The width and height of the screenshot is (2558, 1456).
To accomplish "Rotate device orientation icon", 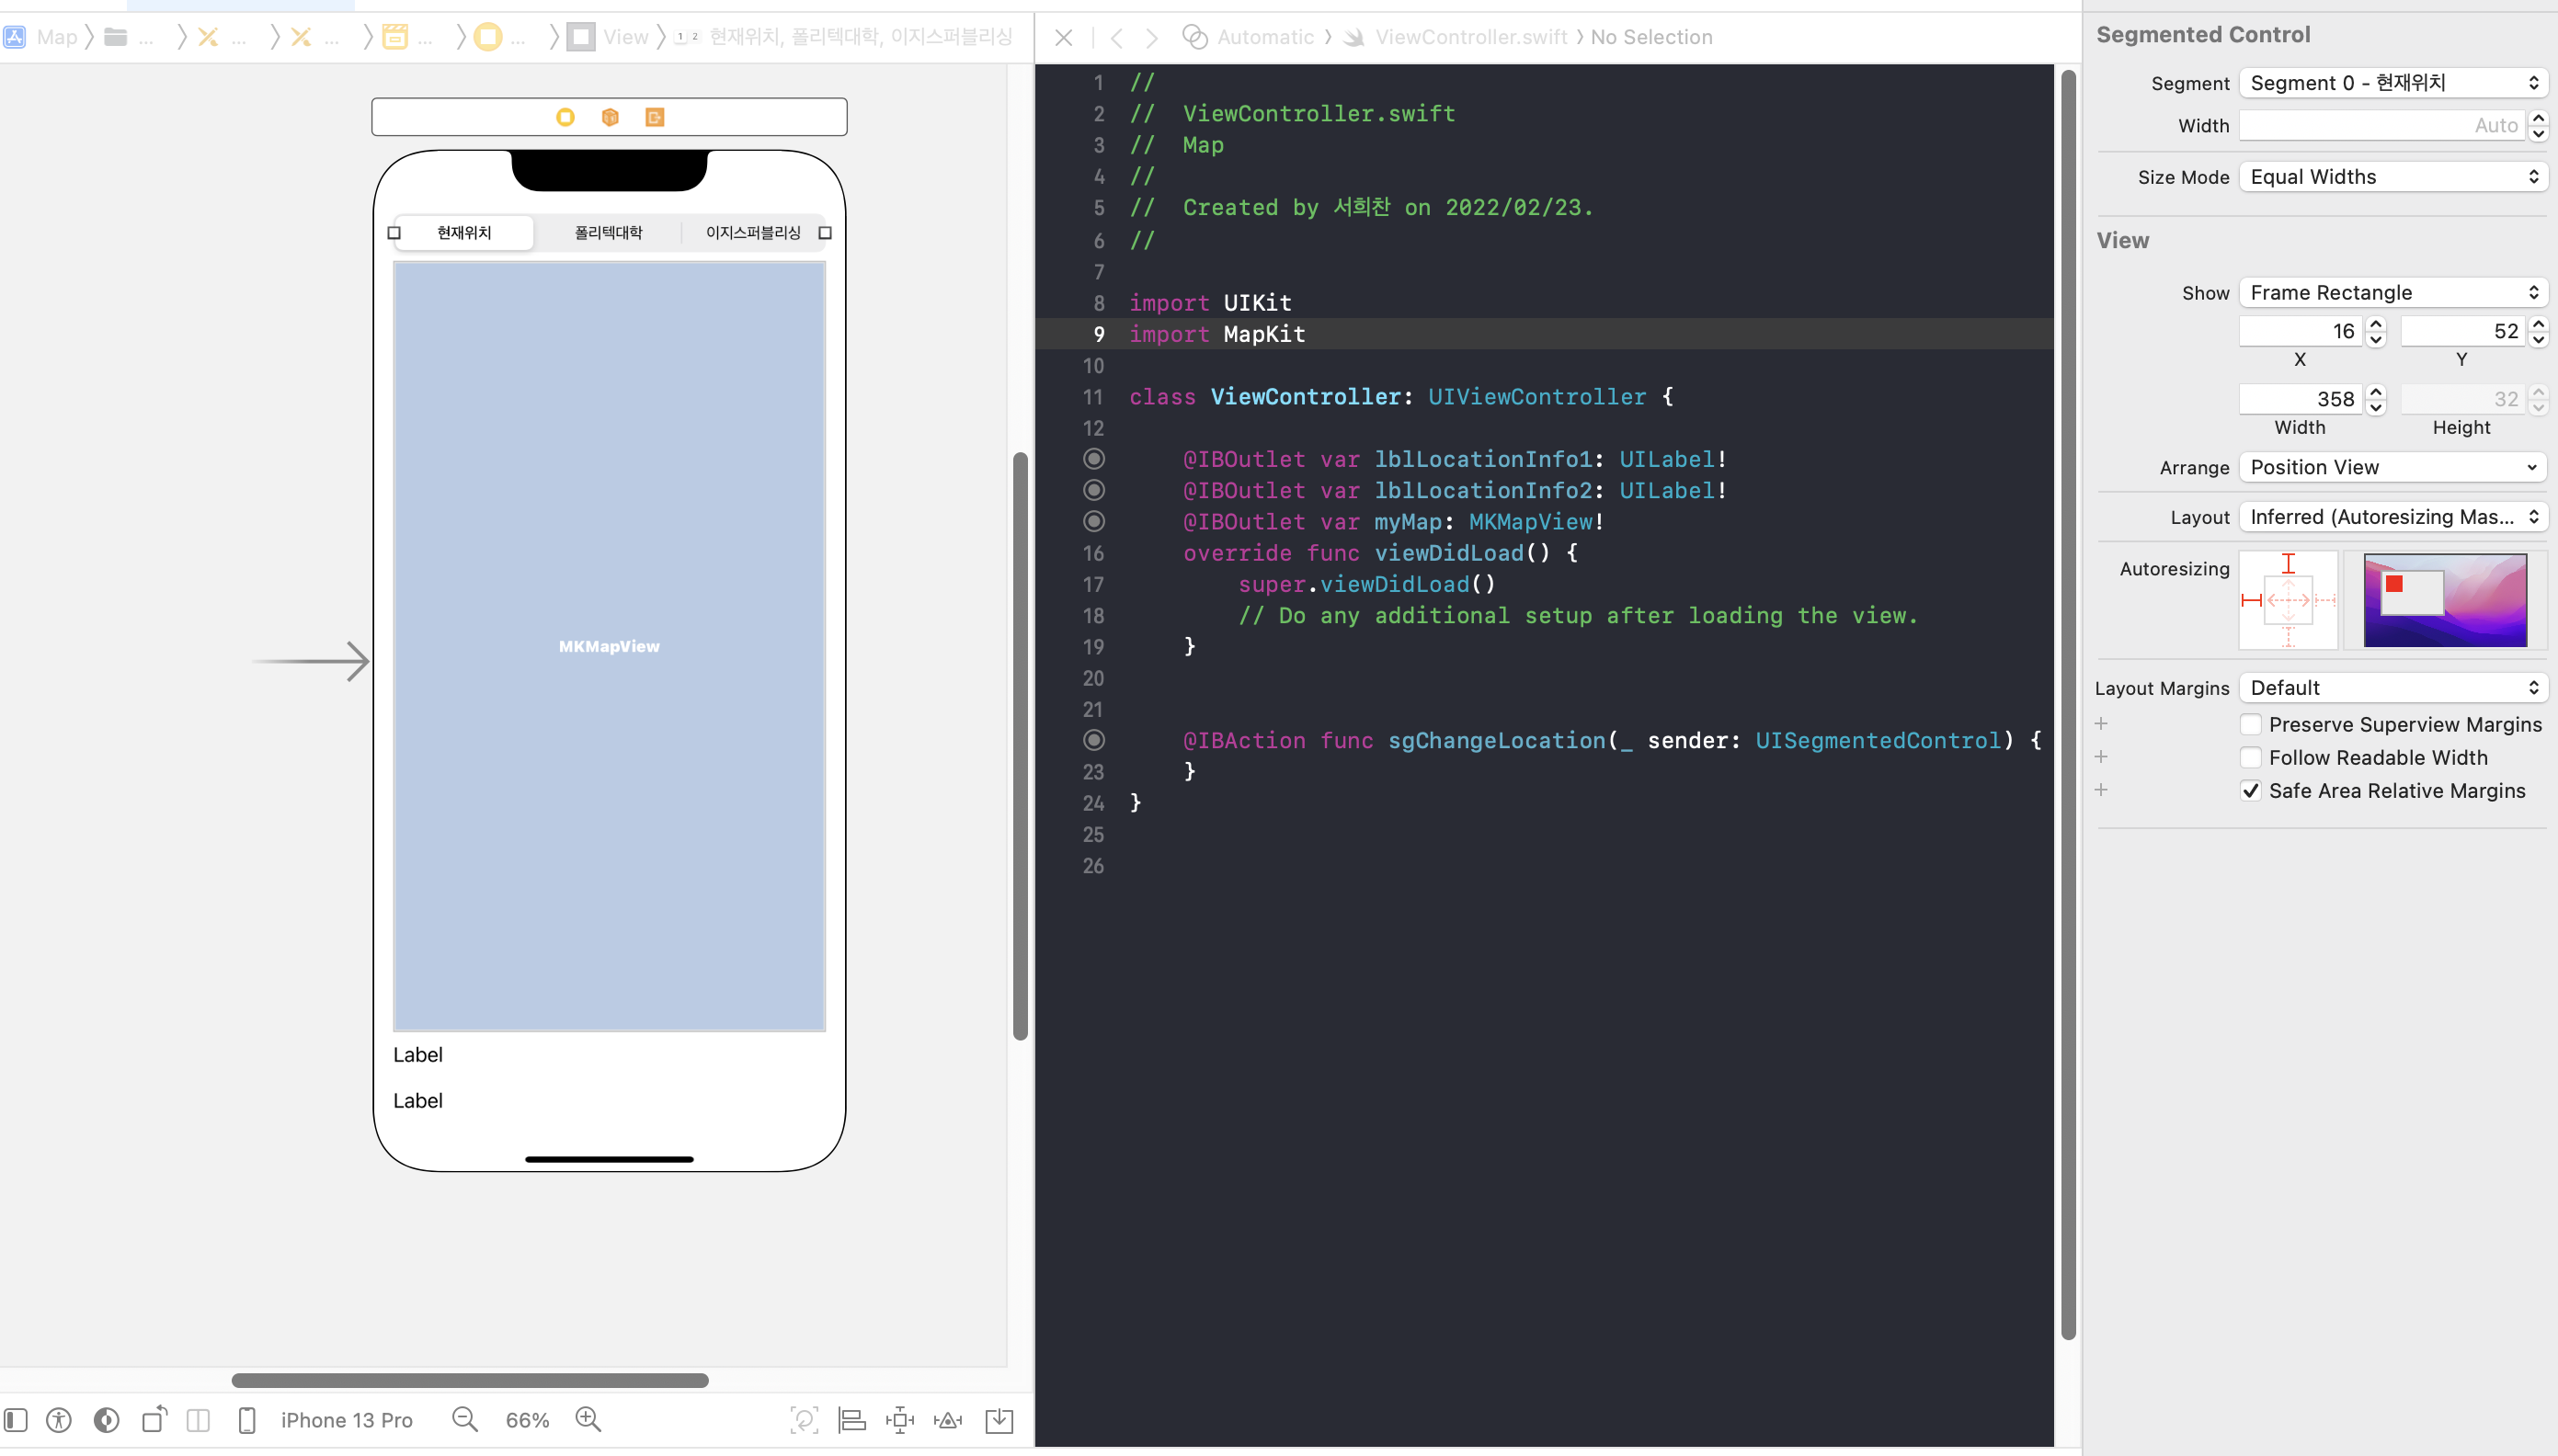I will (154, 1420).
